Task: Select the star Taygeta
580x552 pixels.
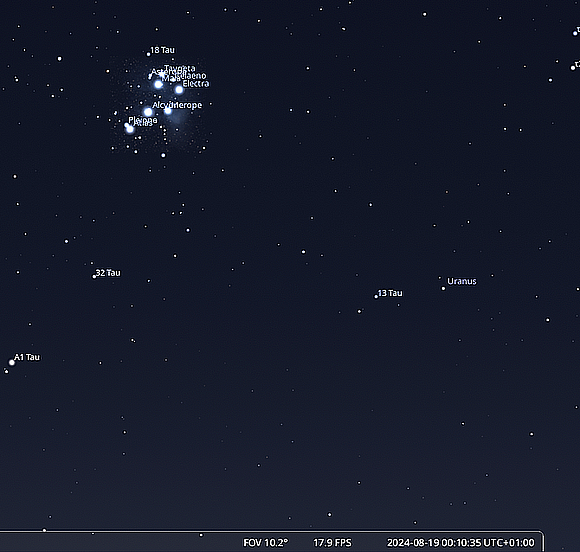Action: pos(162,74)
